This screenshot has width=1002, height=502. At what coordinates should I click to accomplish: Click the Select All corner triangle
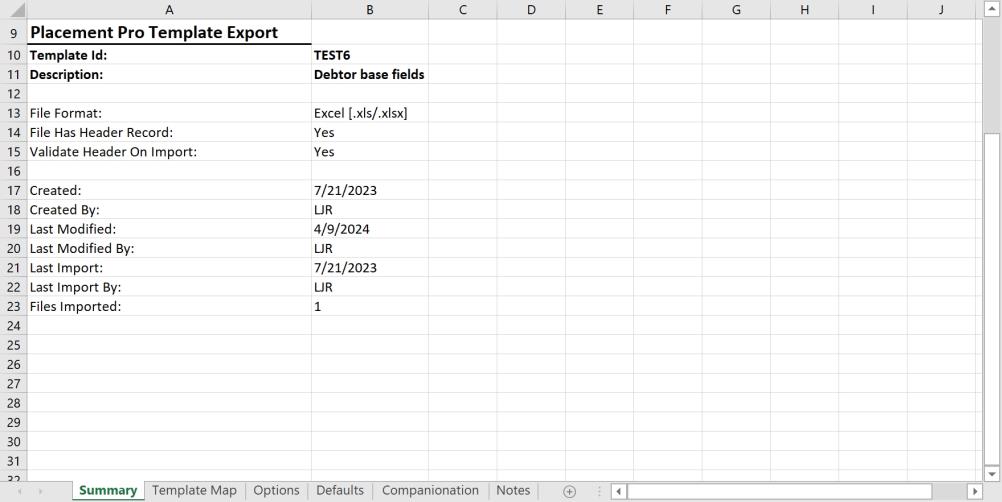pyautogui.click(x=12, y=10)
